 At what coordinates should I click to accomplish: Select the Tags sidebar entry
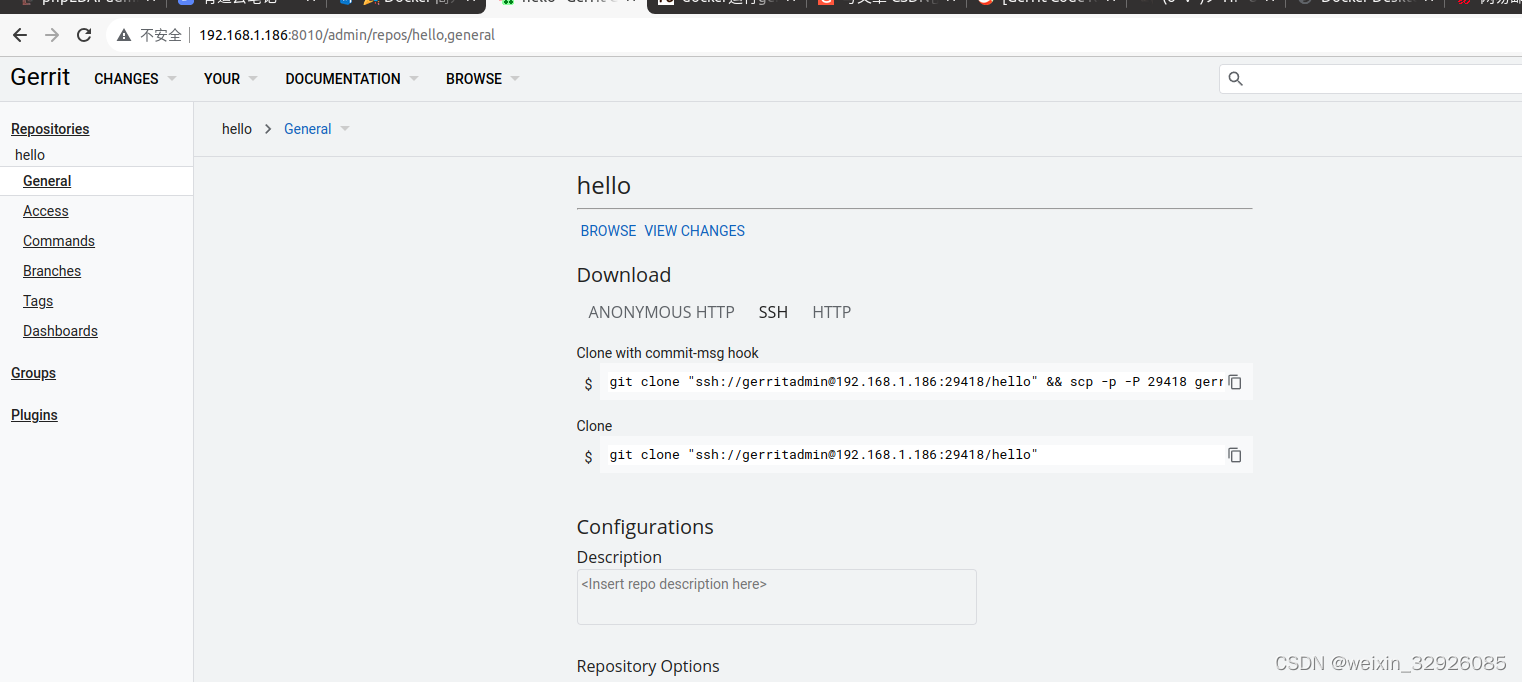point(37,301)
